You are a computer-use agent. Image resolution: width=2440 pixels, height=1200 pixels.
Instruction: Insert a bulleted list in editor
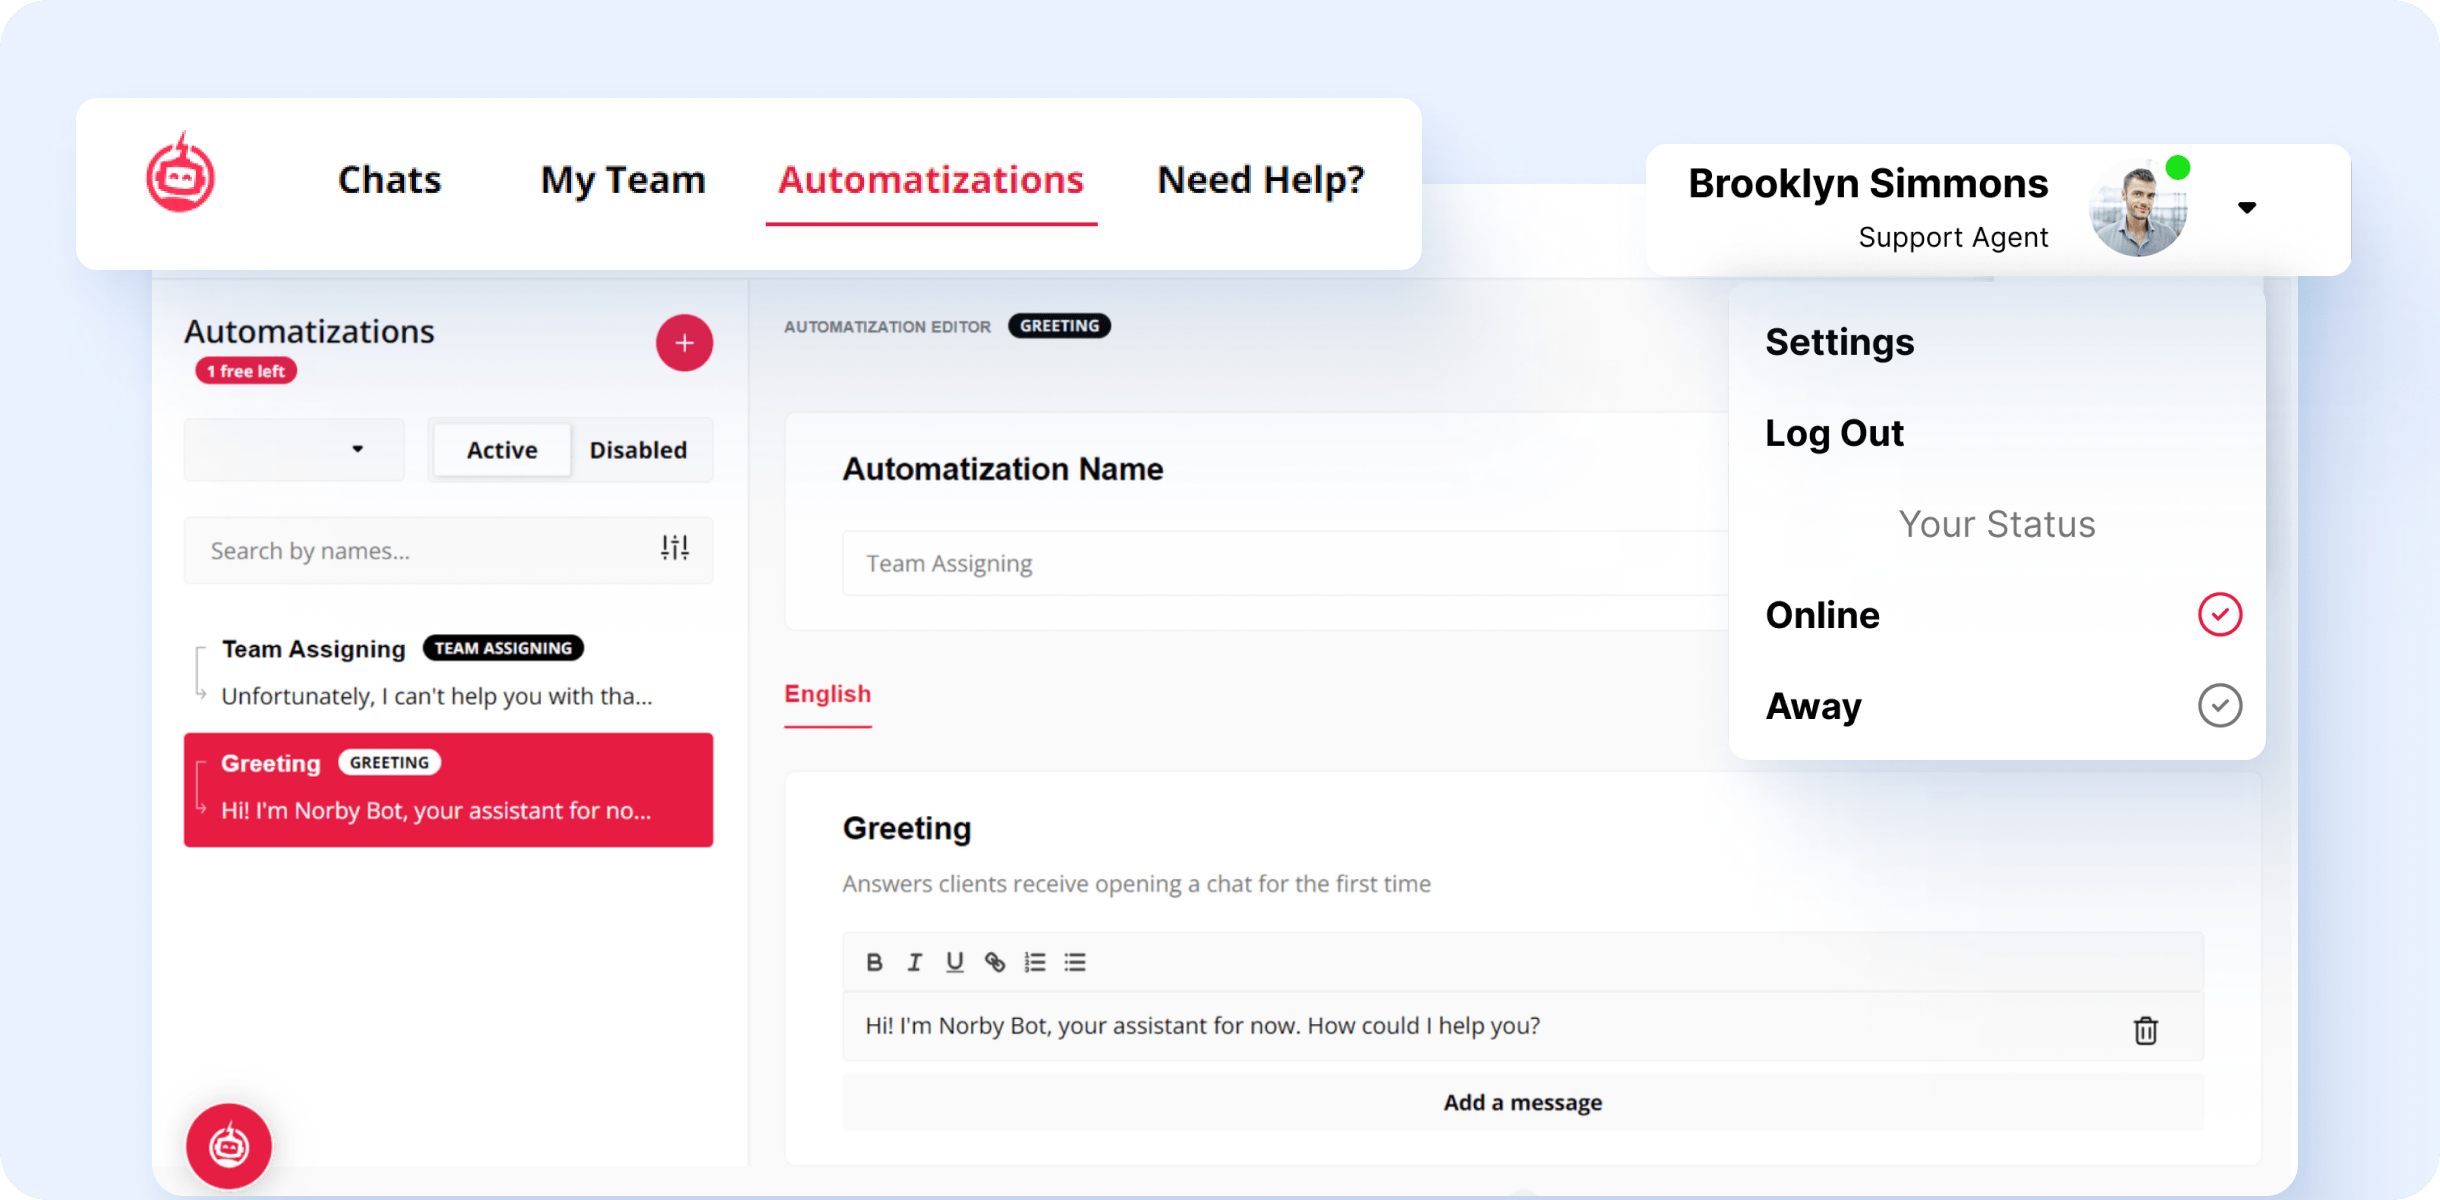click(x=1075, y=962)
